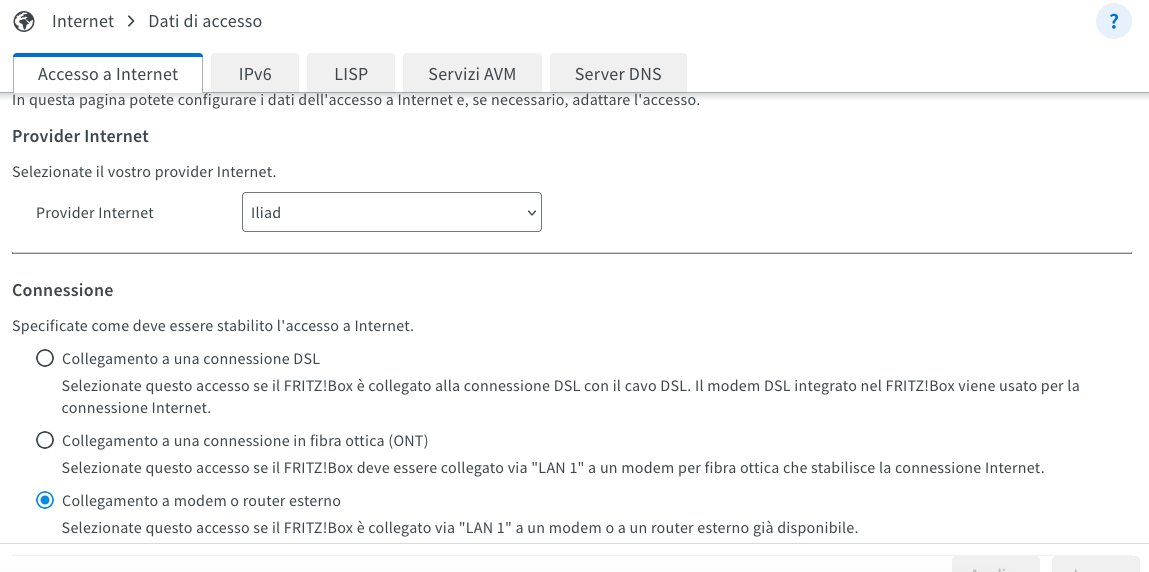Click the arrow of the Iliad combo box
The image size is (1149, 572).
point(530,213)
